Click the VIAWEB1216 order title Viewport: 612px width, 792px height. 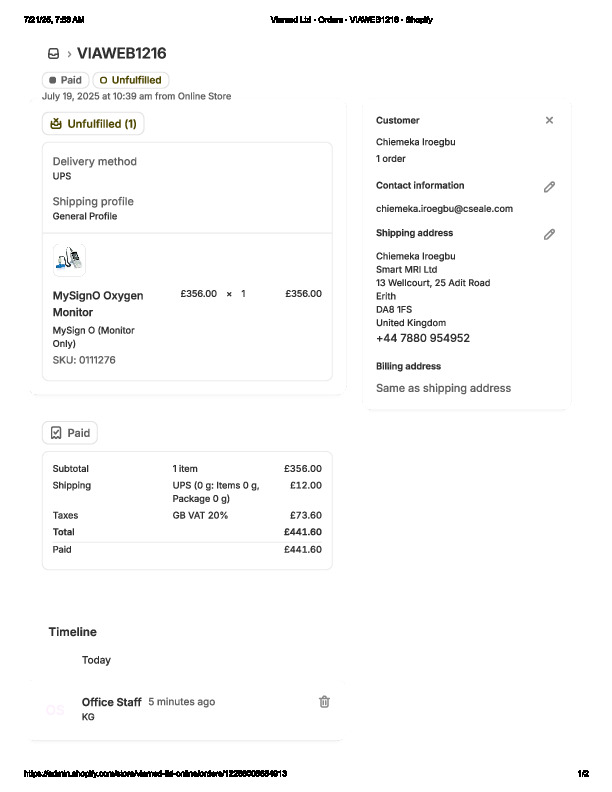tap(121, 54)
